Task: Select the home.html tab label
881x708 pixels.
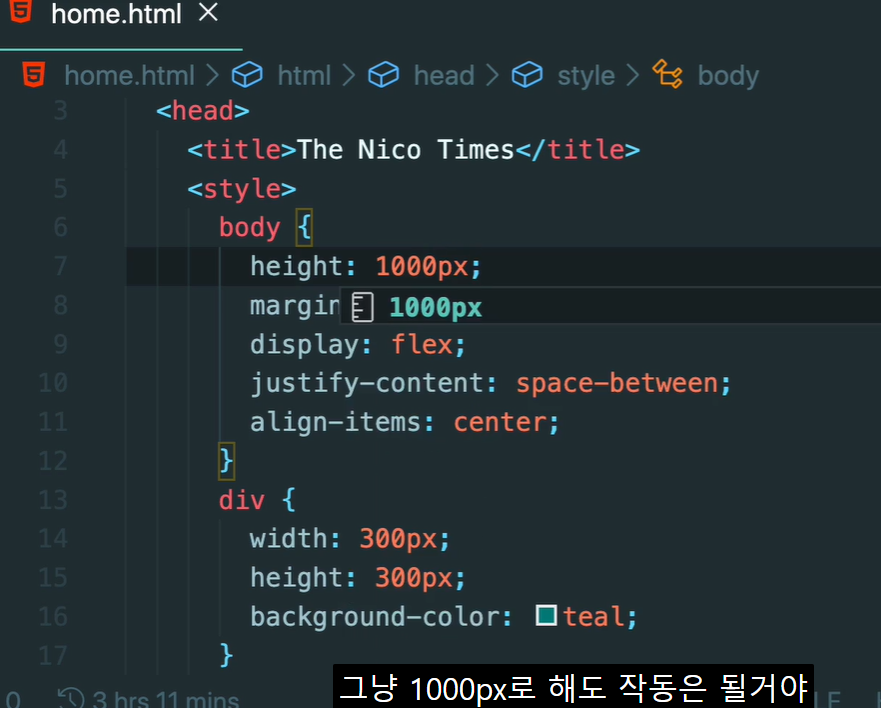Action: coord(116,13)
